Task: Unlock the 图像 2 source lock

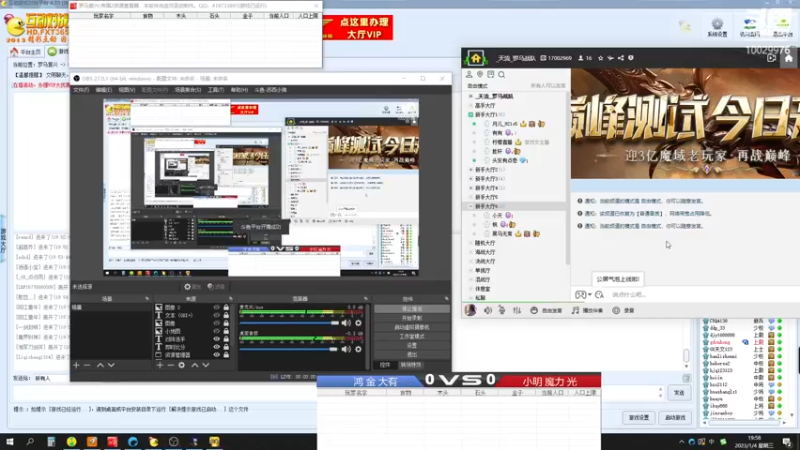Action: tap(226, 308)
